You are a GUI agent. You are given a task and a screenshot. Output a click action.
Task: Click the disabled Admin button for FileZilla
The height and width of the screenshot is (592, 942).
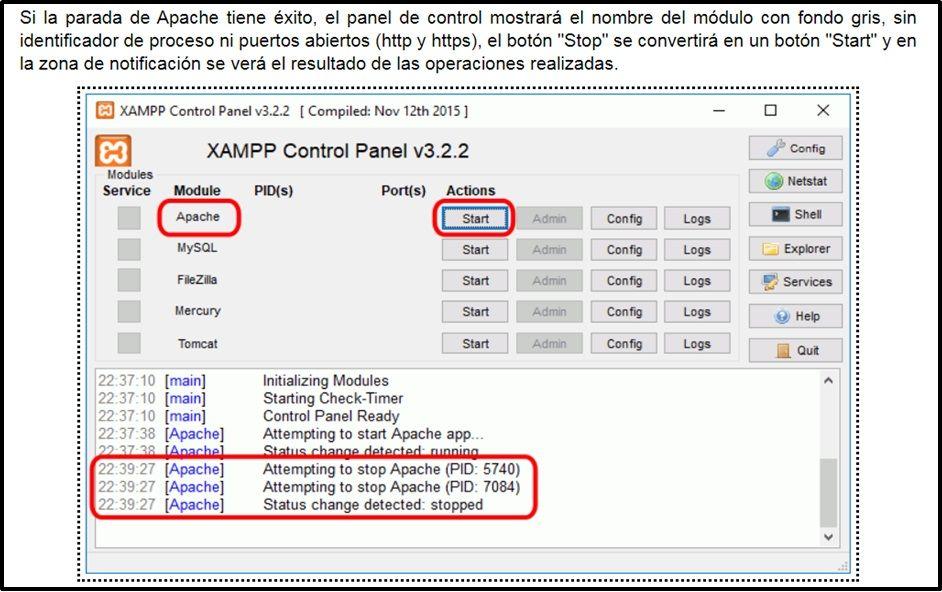(549, 281)
